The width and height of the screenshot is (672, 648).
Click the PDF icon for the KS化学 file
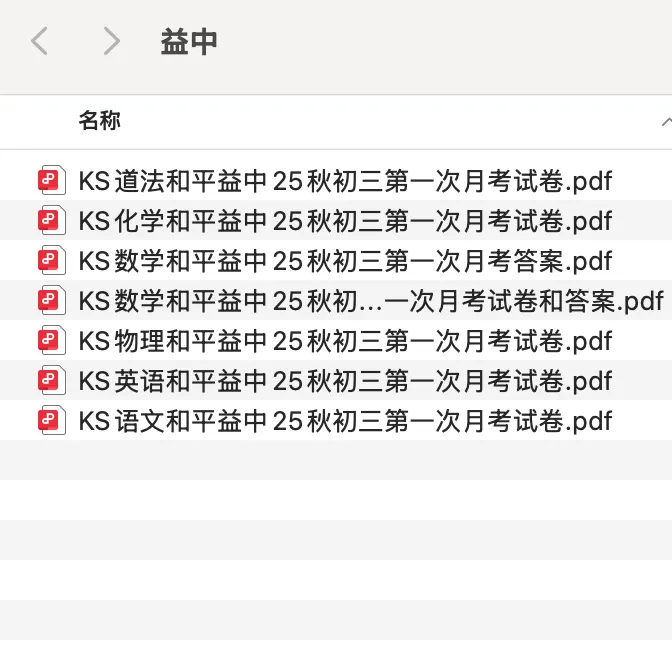(x=52, y=220)
